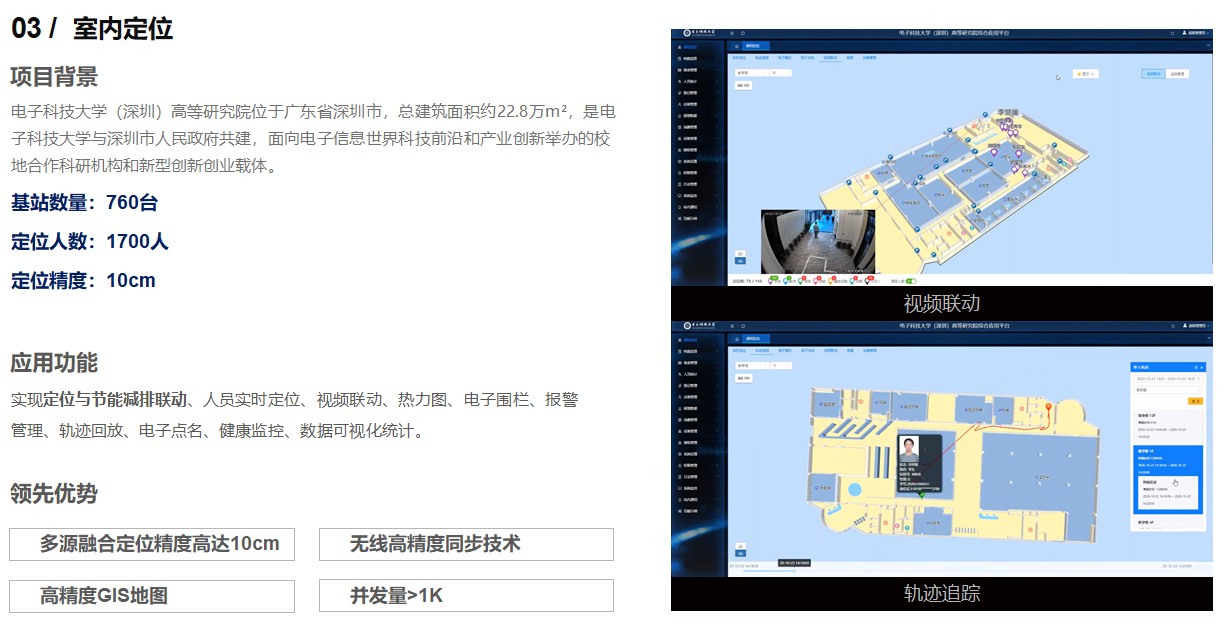Open the floor dropdown in the bottom map
This screenshot has height=626, width=1227.
point(779,365)
